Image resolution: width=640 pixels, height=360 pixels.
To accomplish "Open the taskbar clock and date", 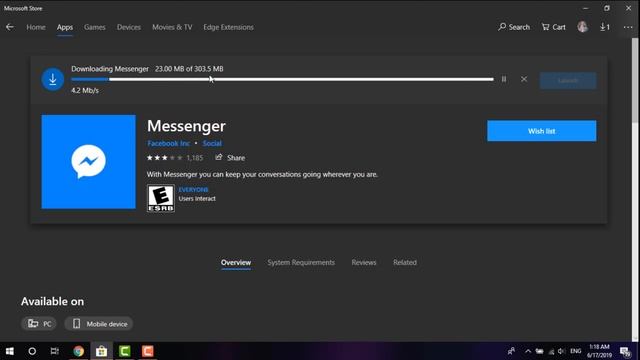I will (600, 351).
